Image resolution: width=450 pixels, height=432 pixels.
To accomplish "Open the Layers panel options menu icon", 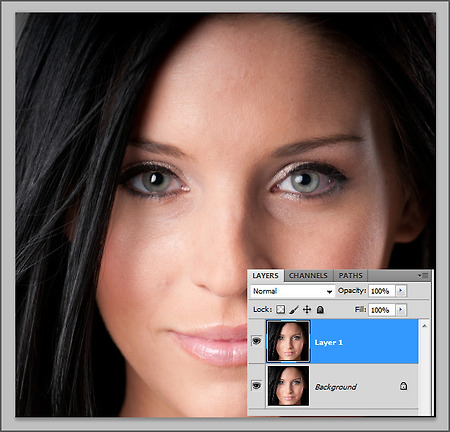I will 423,276.
